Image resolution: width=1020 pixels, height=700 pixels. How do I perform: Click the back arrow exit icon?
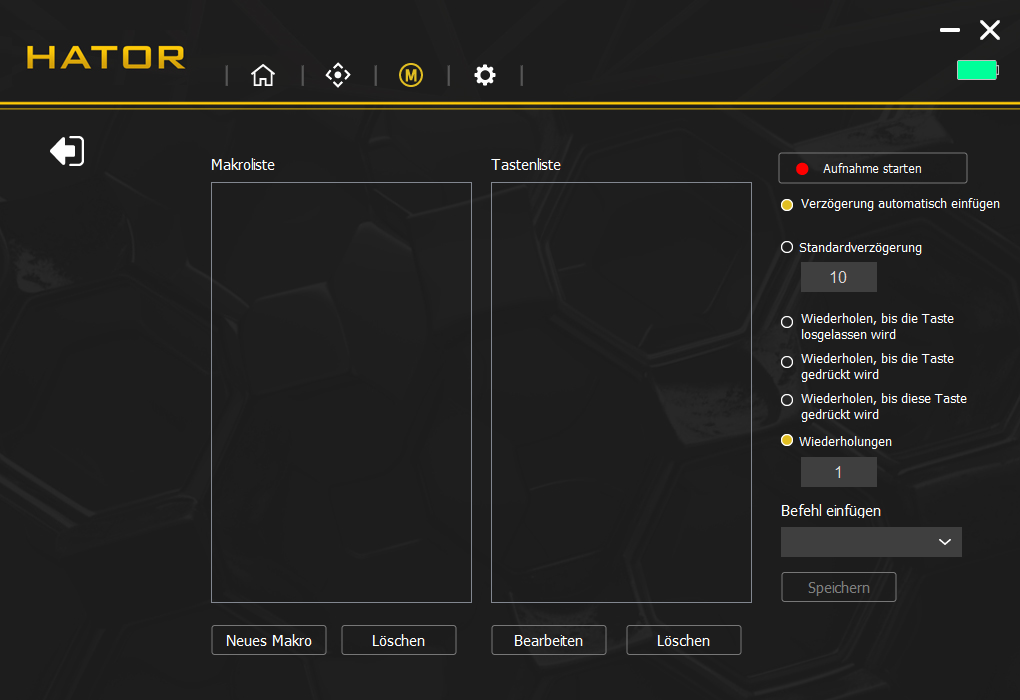pyautogui.click(x=67, y=151)
